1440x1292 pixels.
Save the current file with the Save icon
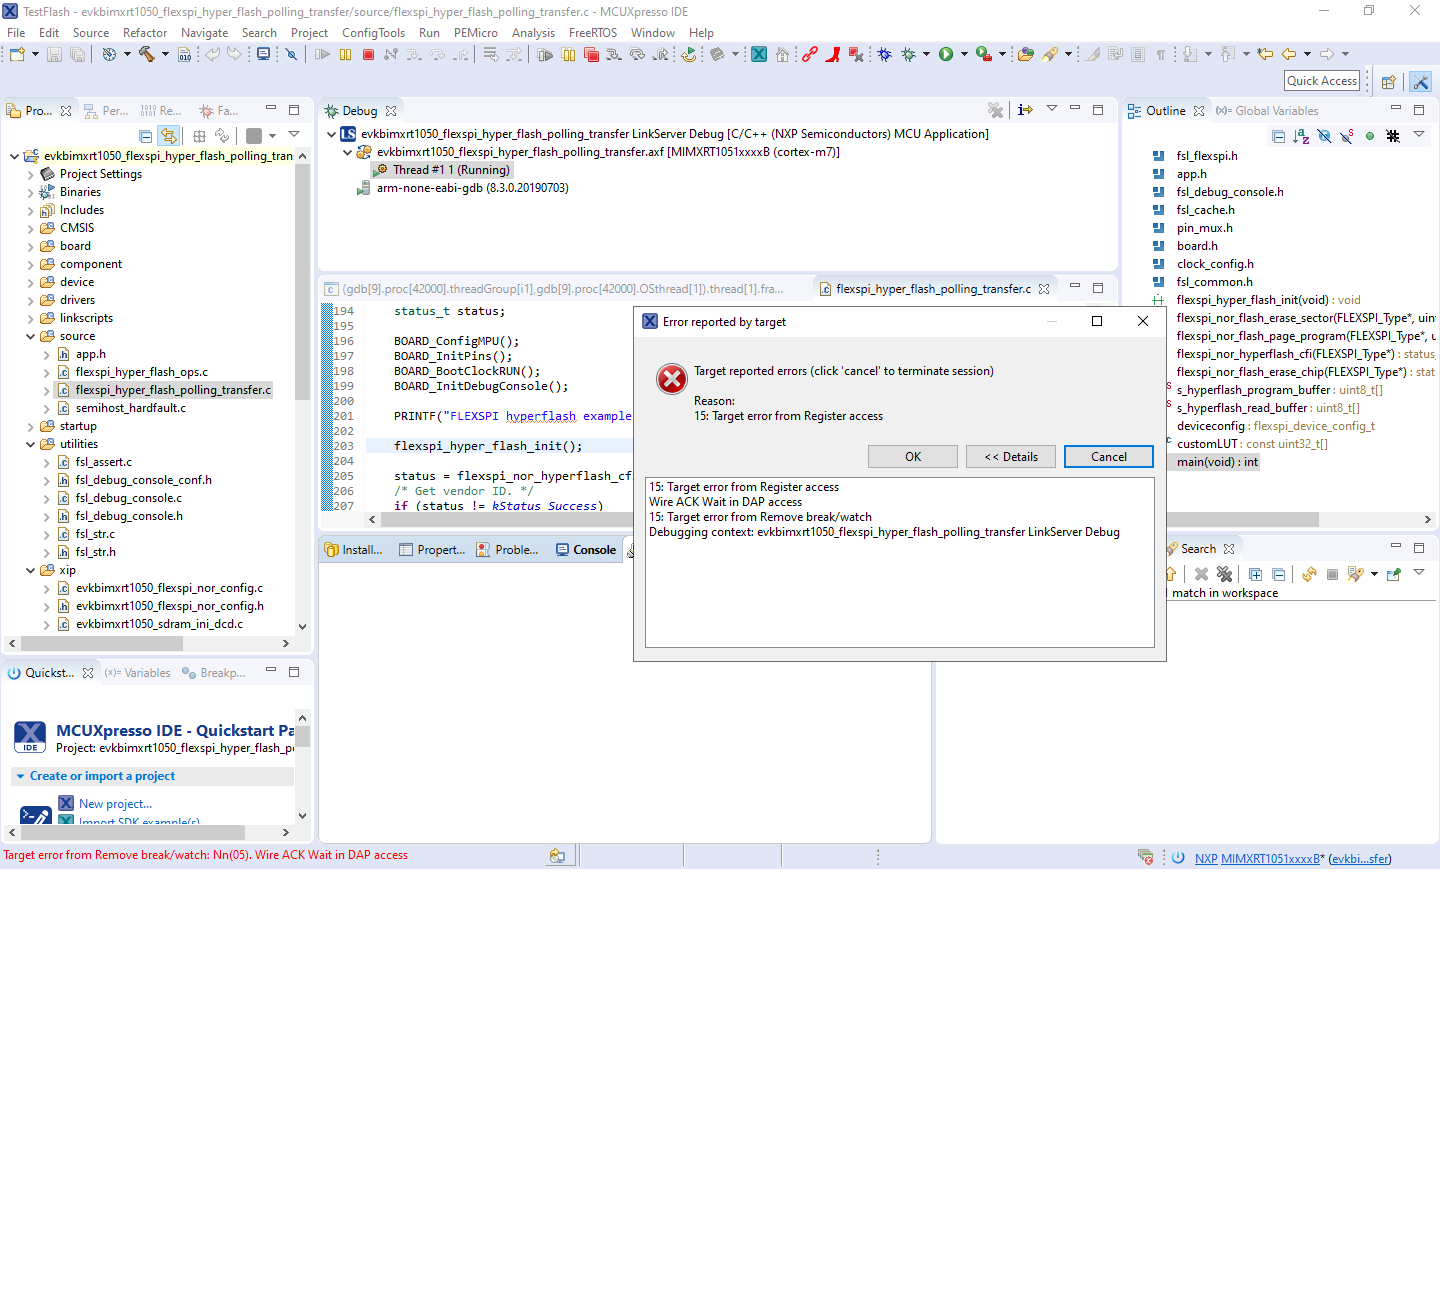[53, 55]
